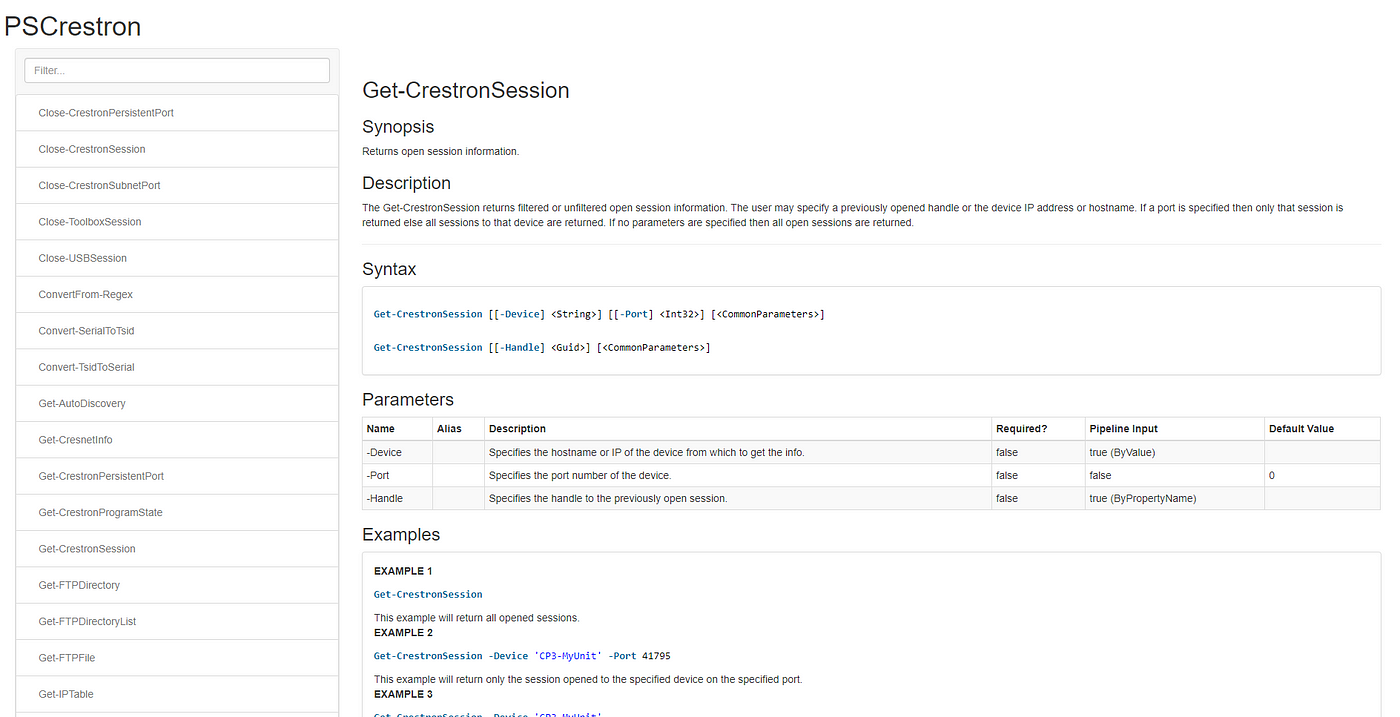The width and height of the screenshot is (1400, 717).
Task: Click the Description heading
Action: pyautogui.click(x=406, y=183)
